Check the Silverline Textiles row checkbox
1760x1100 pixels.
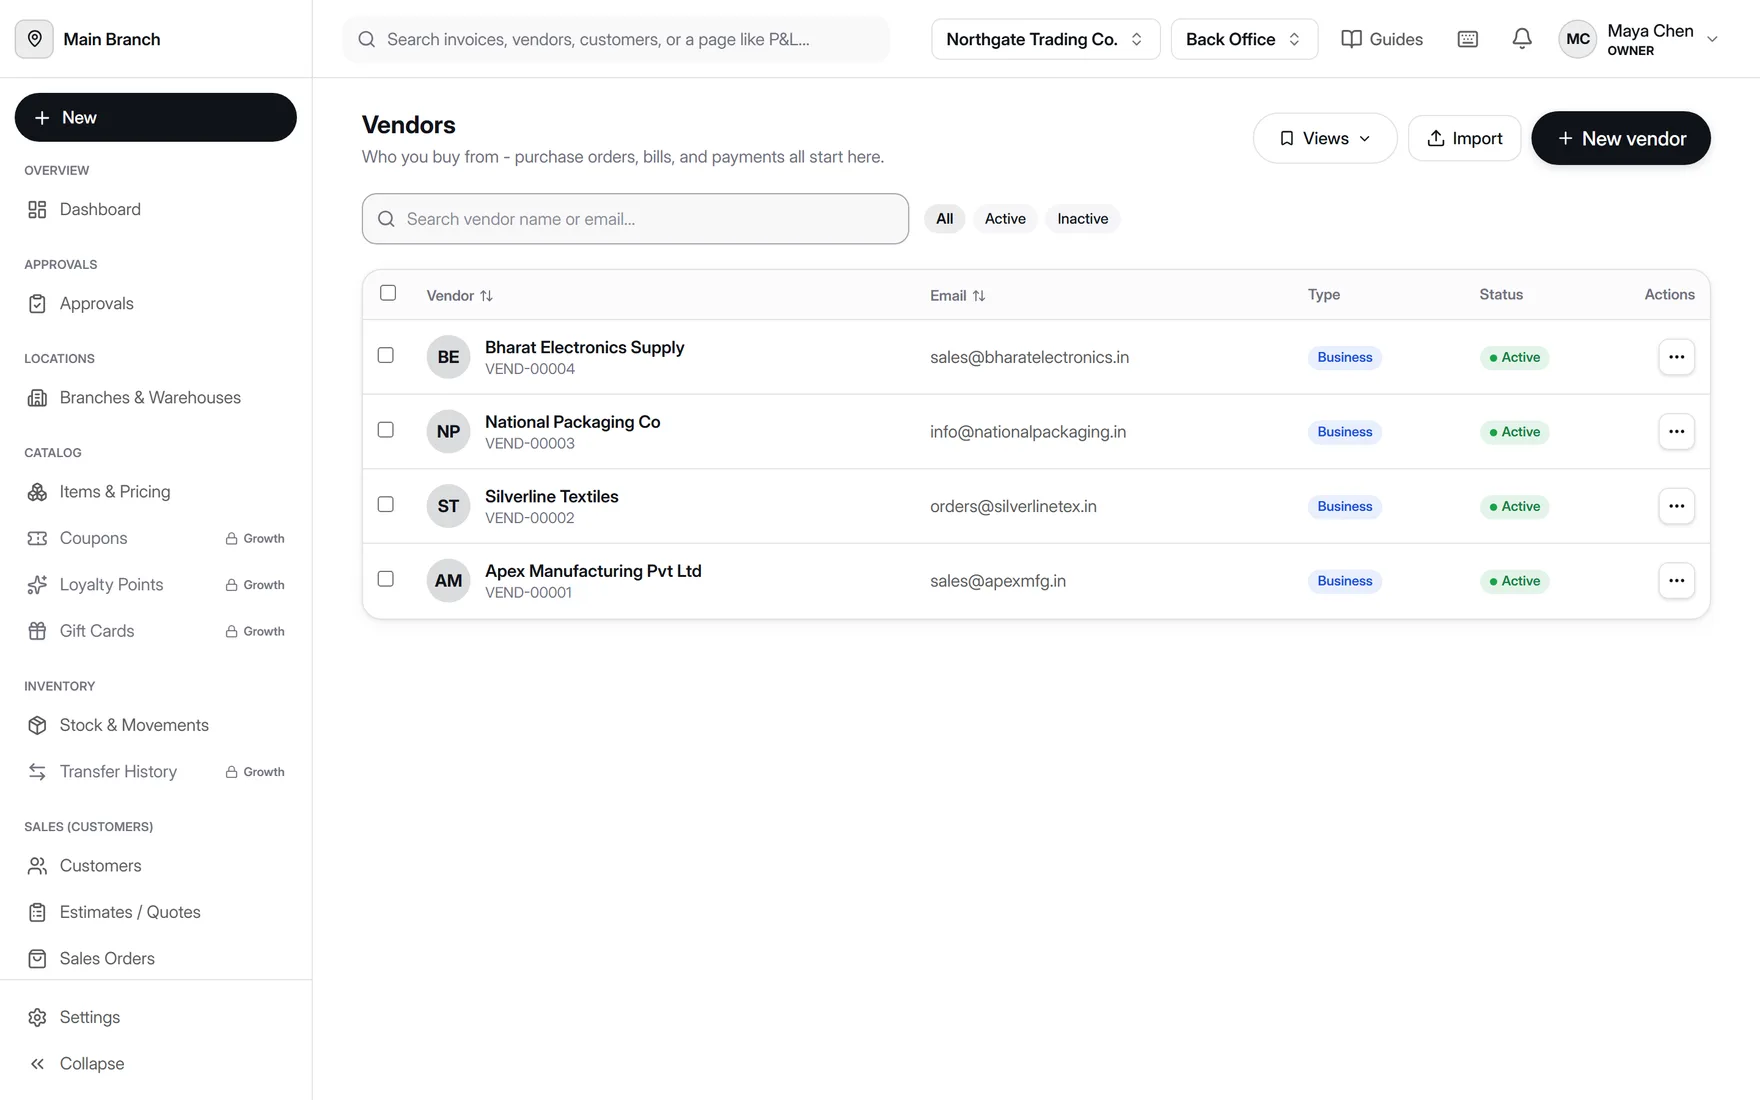click(x=386, y=504)
